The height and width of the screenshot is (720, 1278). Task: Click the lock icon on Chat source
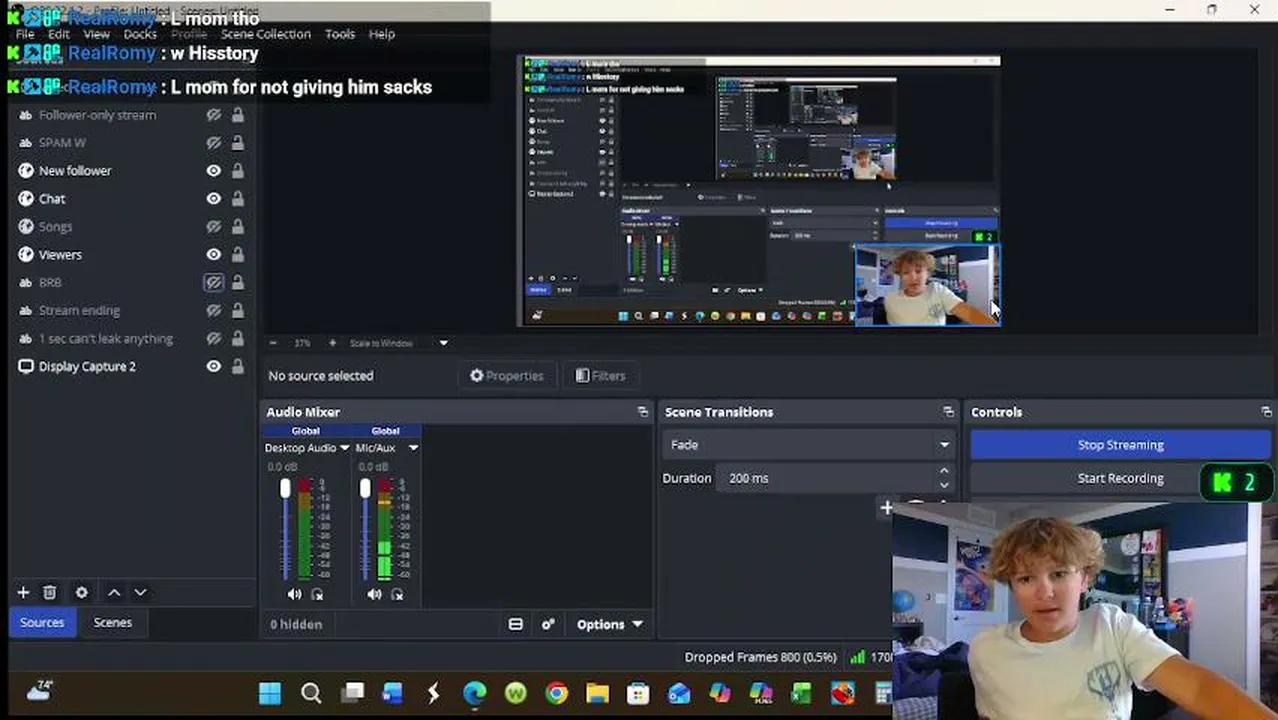[238, 199]
